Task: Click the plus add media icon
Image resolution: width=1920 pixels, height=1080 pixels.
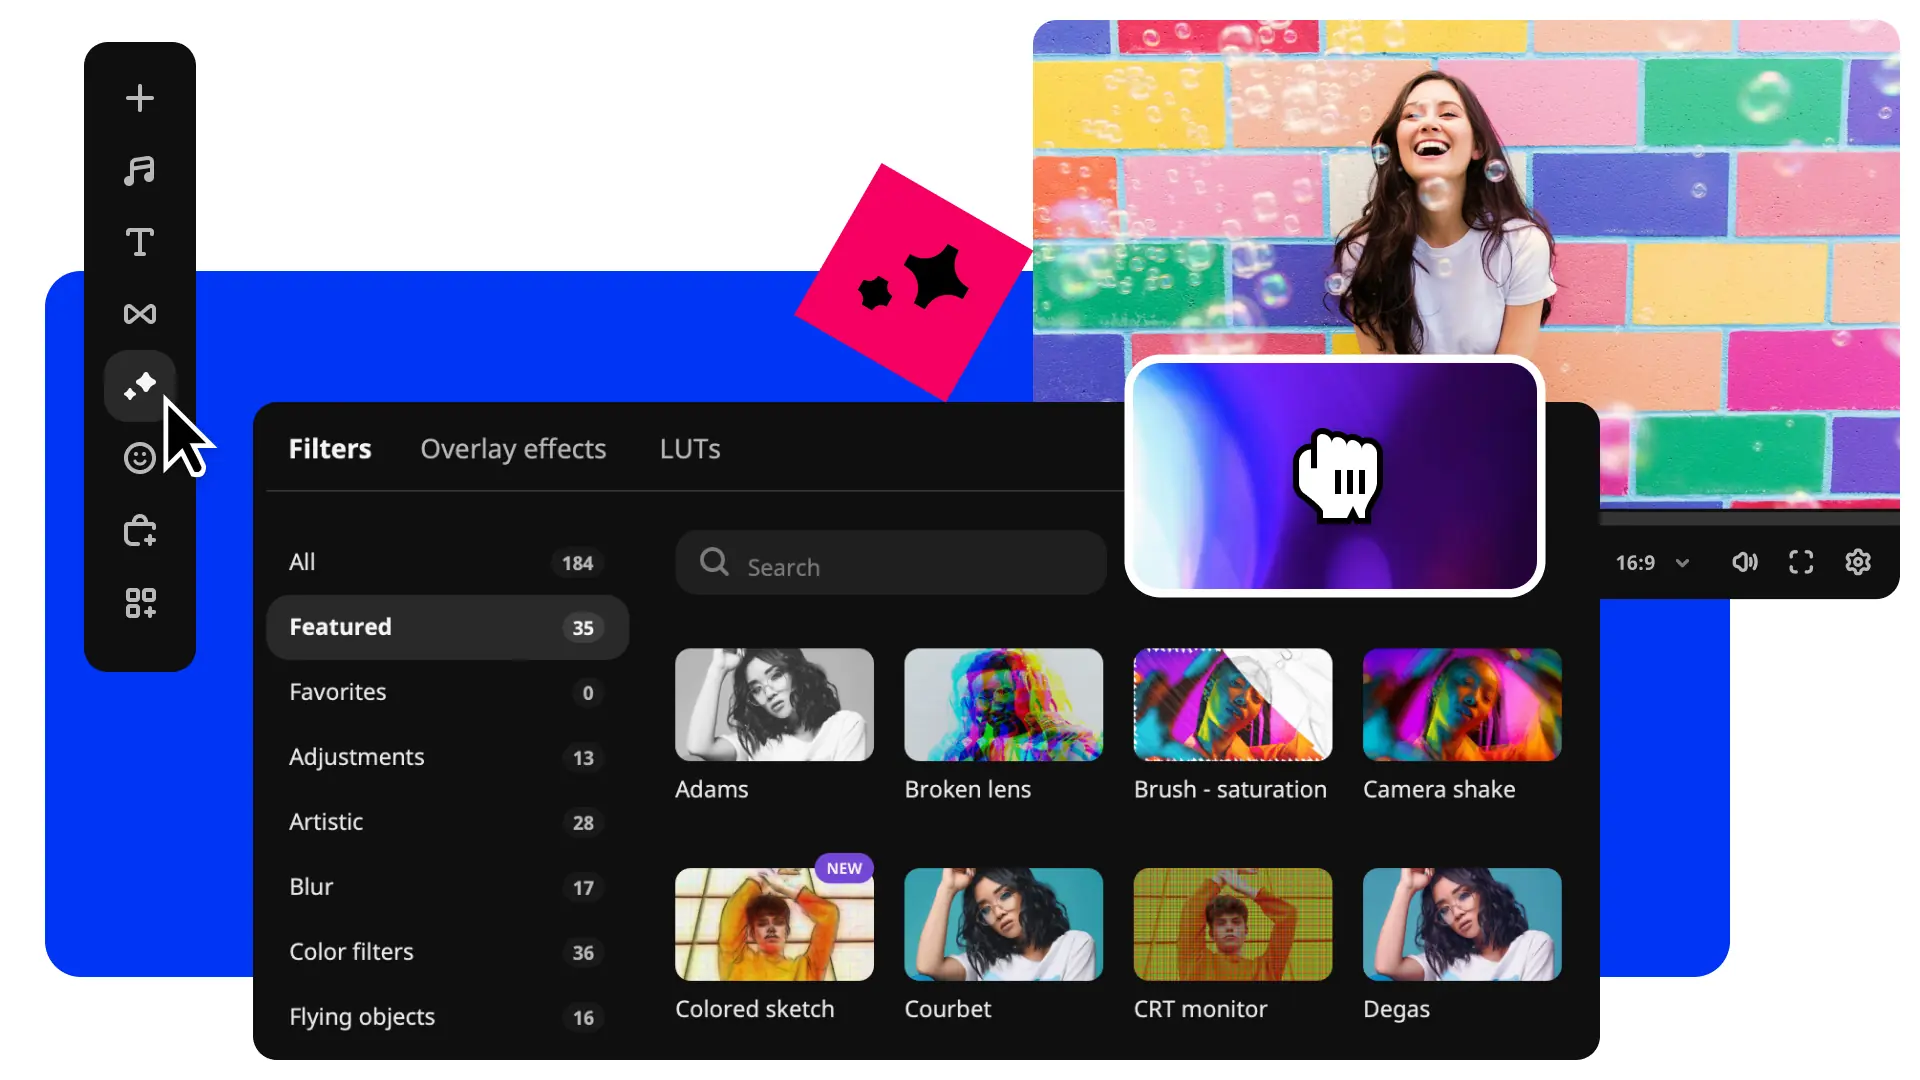Action: click(140, 98)
